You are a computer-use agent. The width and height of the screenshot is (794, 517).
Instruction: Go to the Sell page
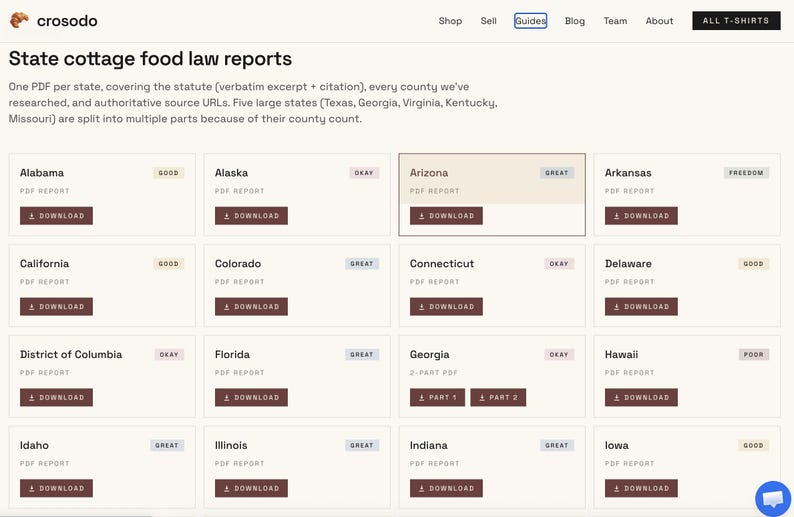488,21
